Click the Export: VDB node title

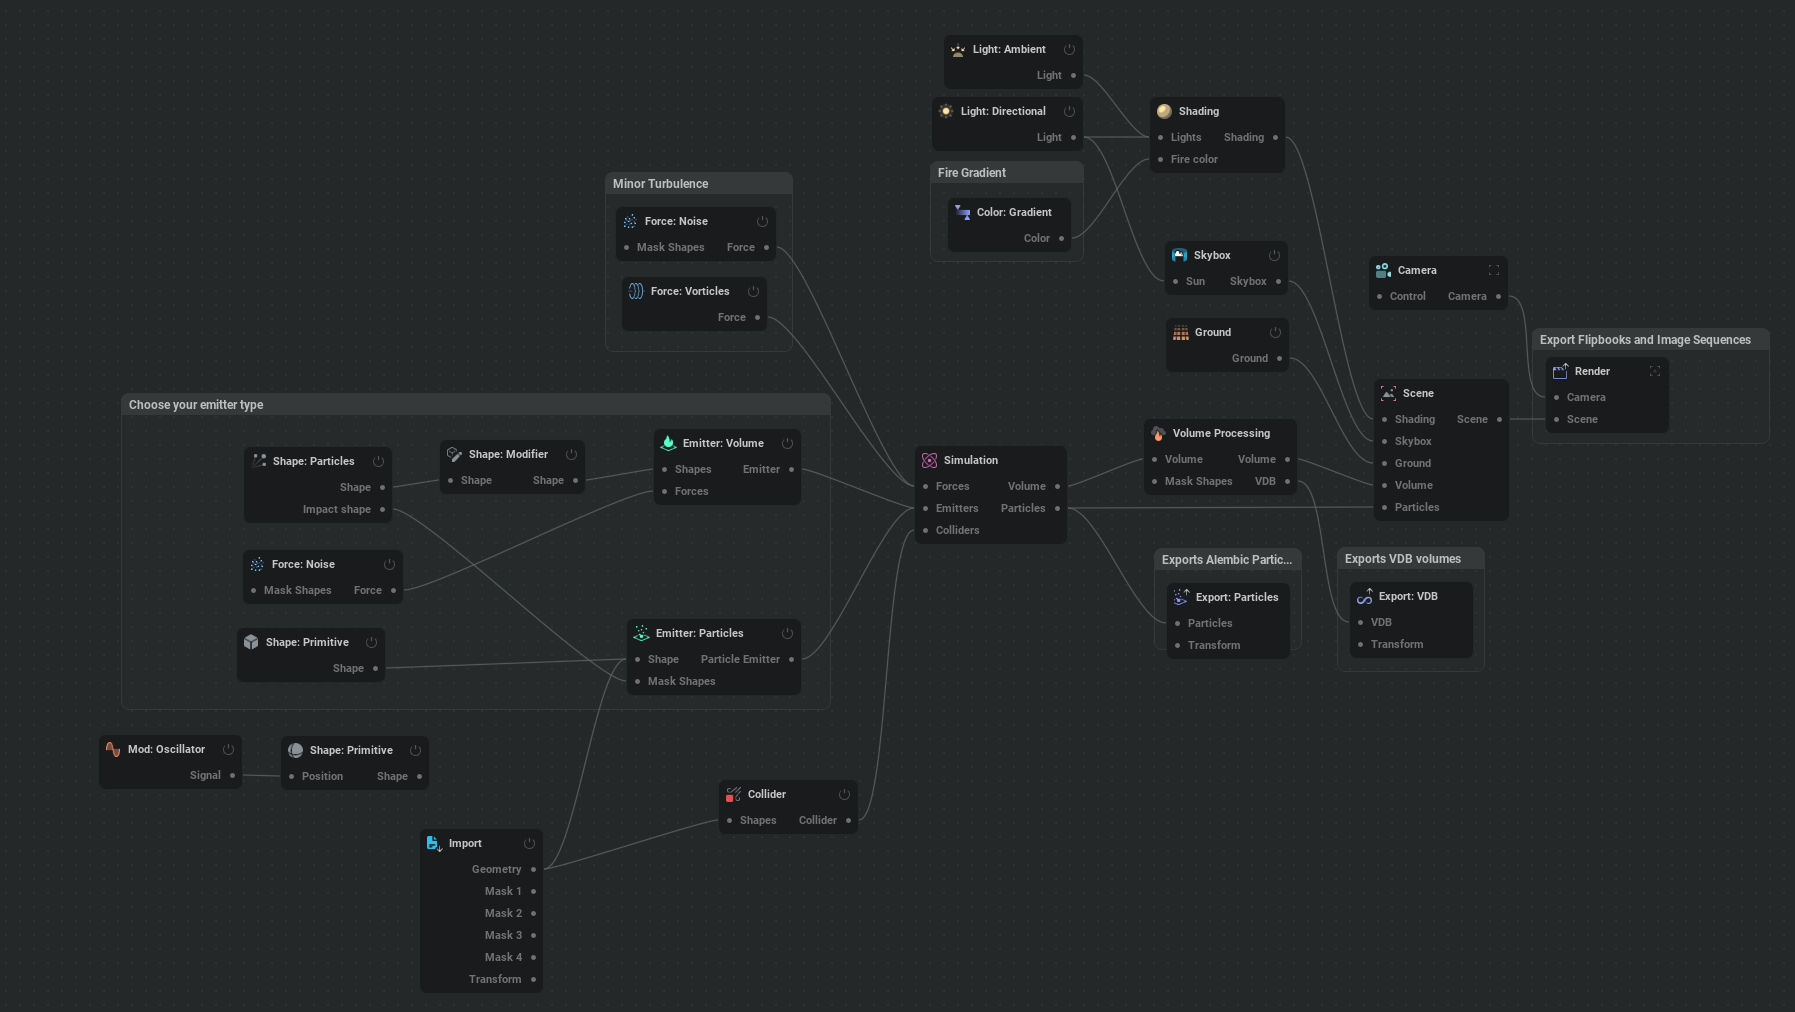click(1408, 596)
